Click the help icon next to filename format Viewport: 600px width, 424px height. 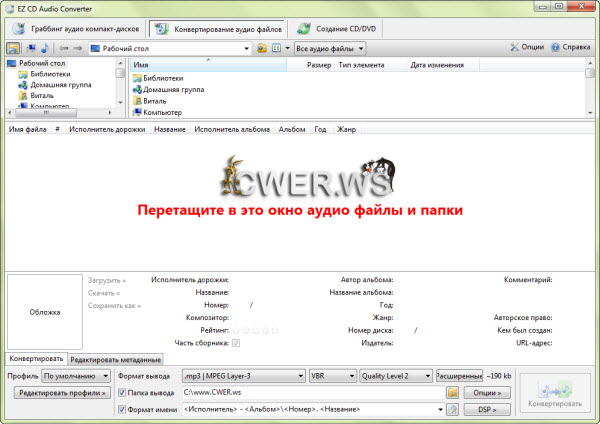(x=452, y=409)
